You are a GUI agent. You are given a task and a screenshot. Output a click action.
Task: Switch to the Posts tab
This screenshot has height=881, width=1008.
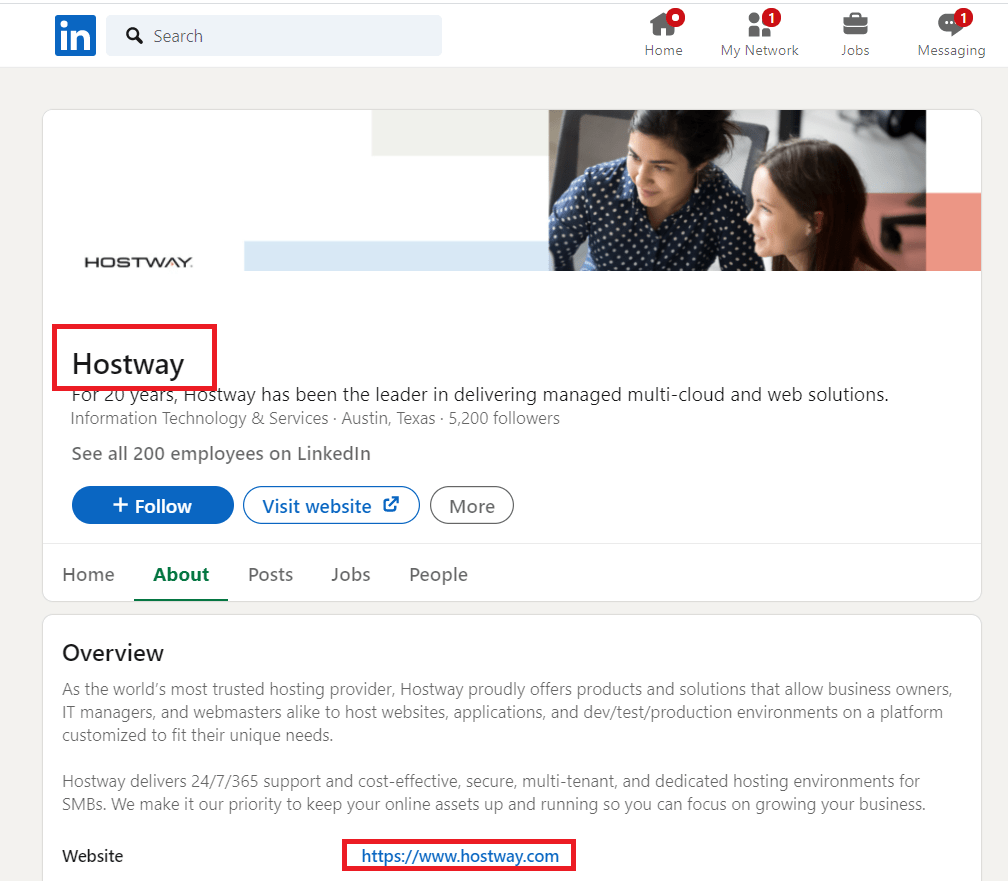point(271,574)
